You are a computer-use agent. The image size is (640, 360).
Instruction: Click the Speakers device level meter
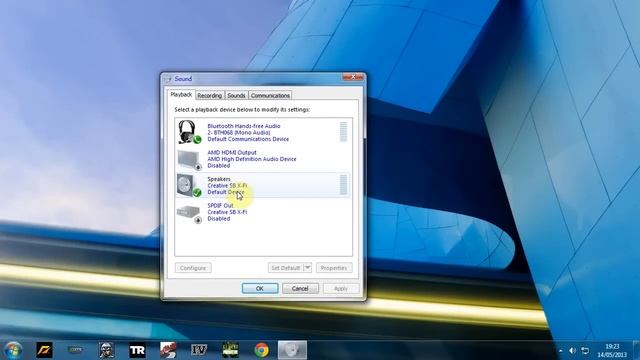[x=343, y=184]
